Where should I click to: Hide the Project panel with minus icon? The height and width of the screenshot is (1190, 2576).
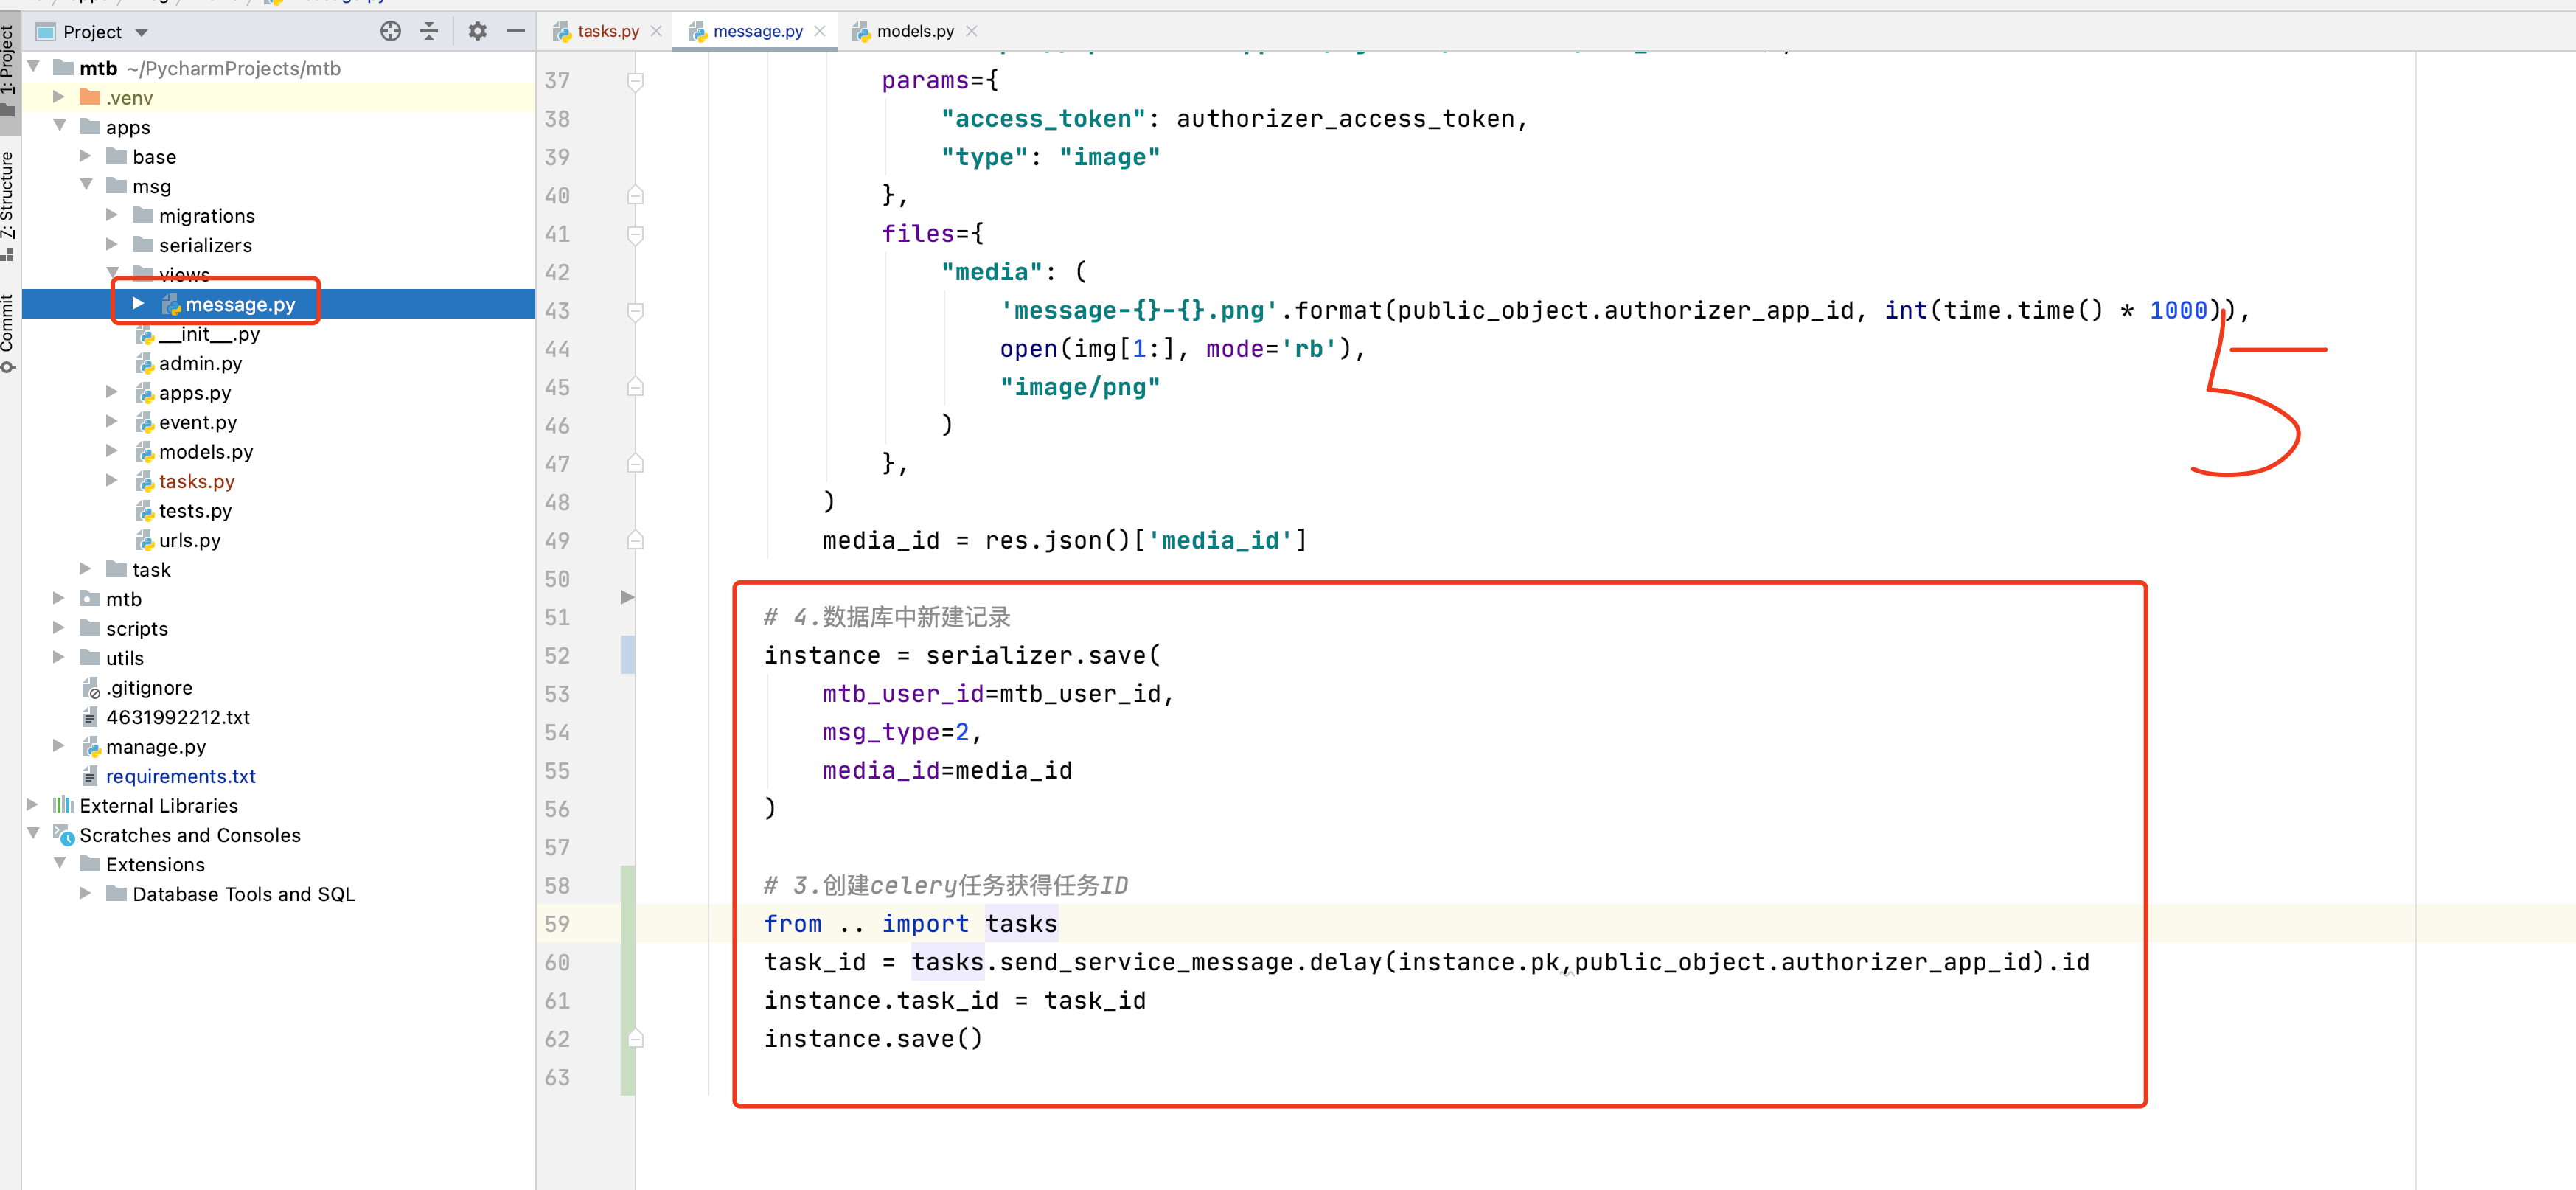pos(516,32)
